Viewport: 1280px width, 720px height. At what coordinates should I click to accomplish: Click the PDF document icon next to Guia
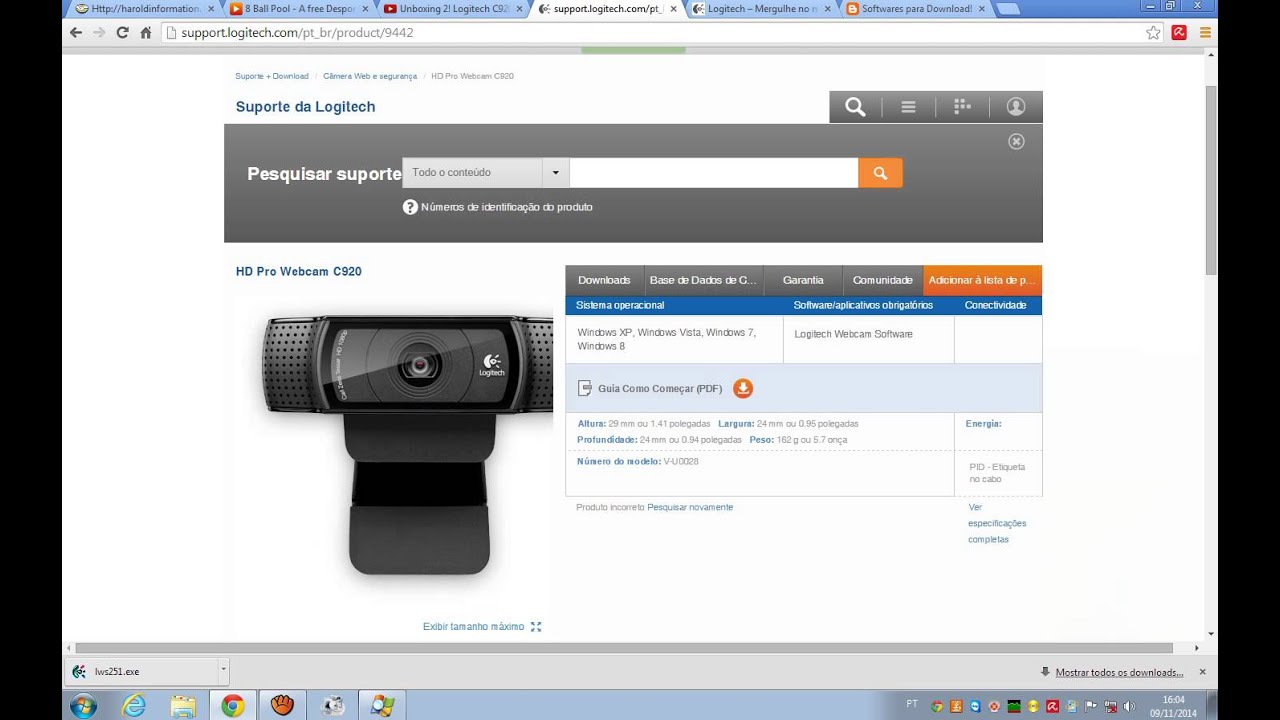pos(585,388)
